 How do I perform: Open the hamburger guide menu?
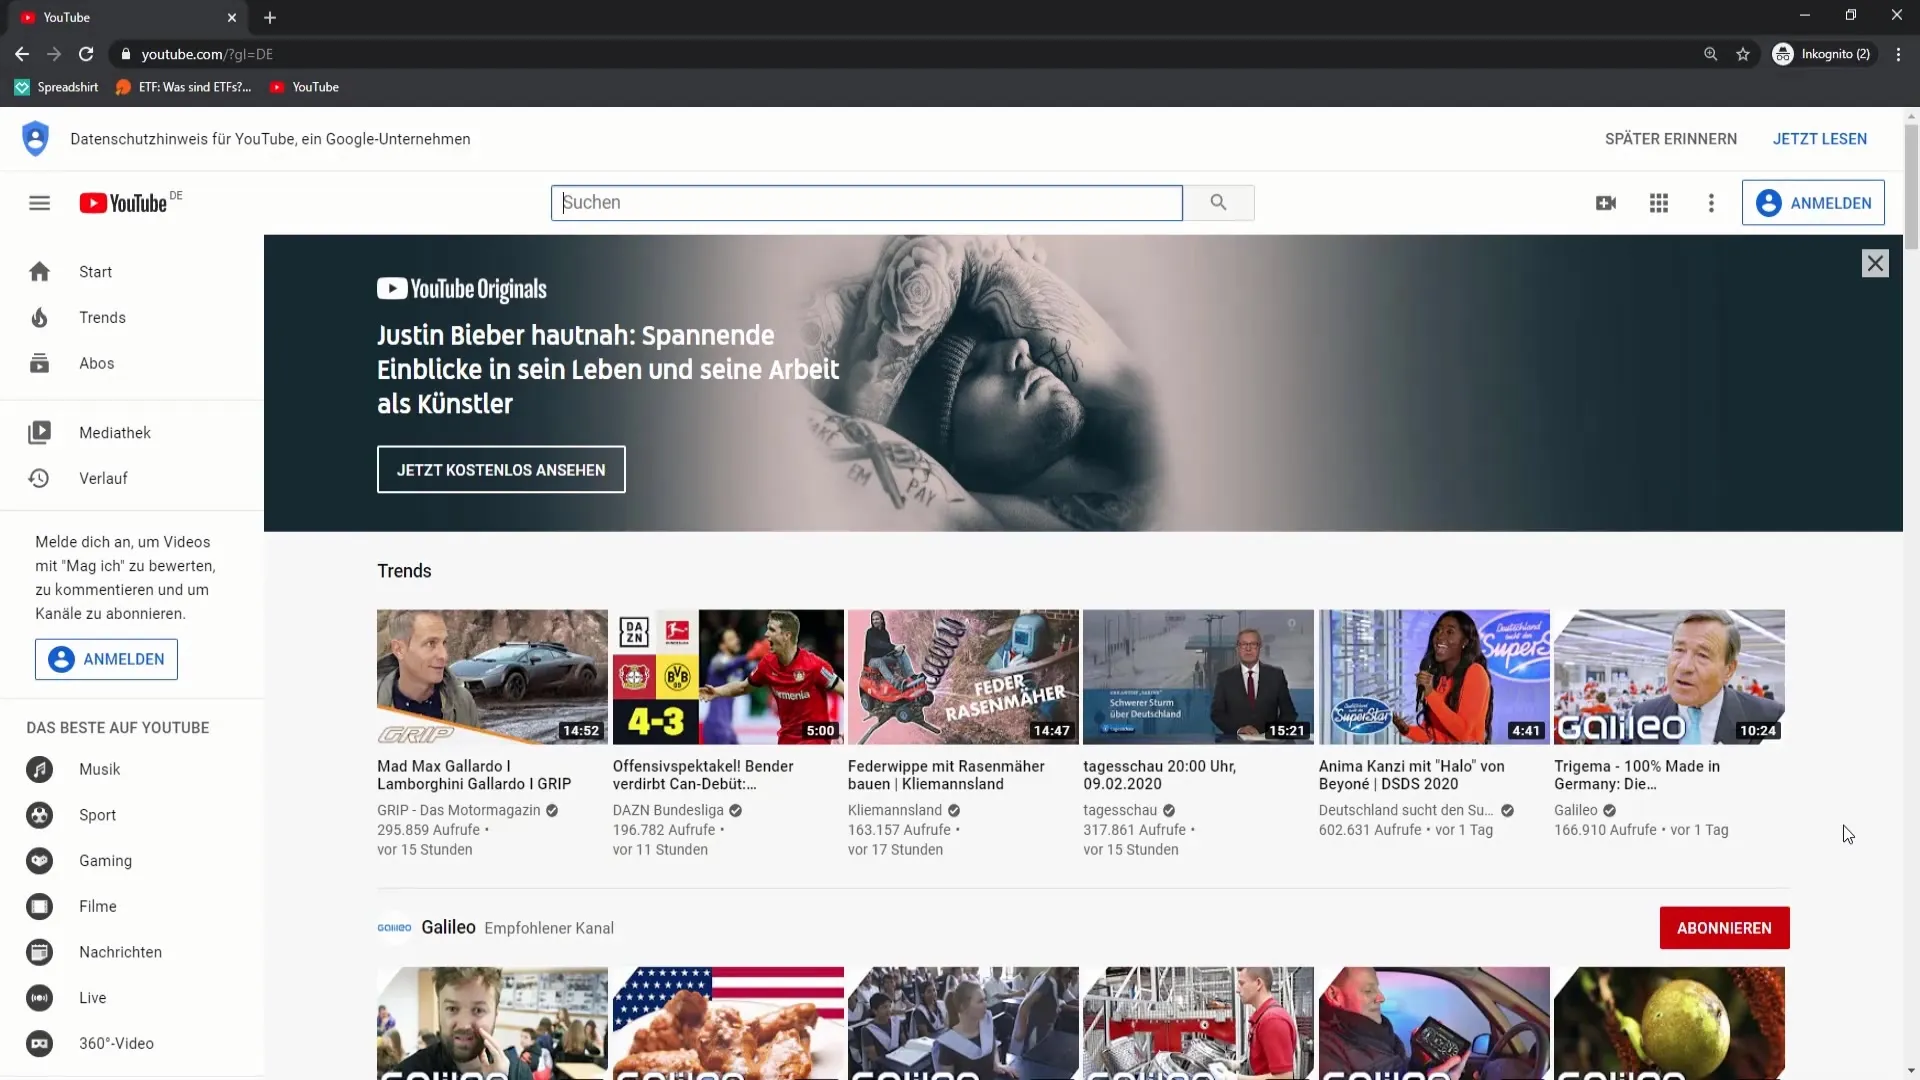click(39, 203)
